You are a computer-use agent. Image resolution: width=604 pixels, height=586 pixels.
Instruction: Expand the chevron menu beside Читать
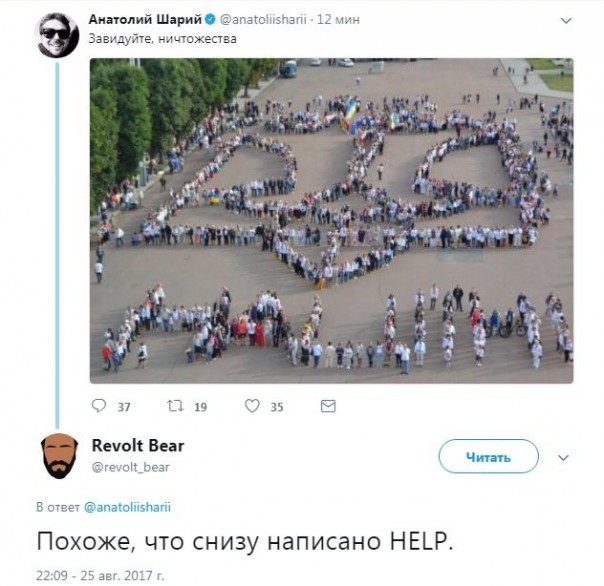pyautogui.click(x=563, y=458)
